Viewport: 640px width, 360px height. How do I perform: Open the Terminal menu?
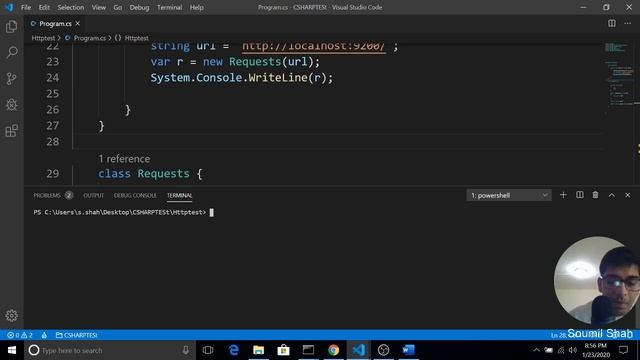tap(169, 7)
